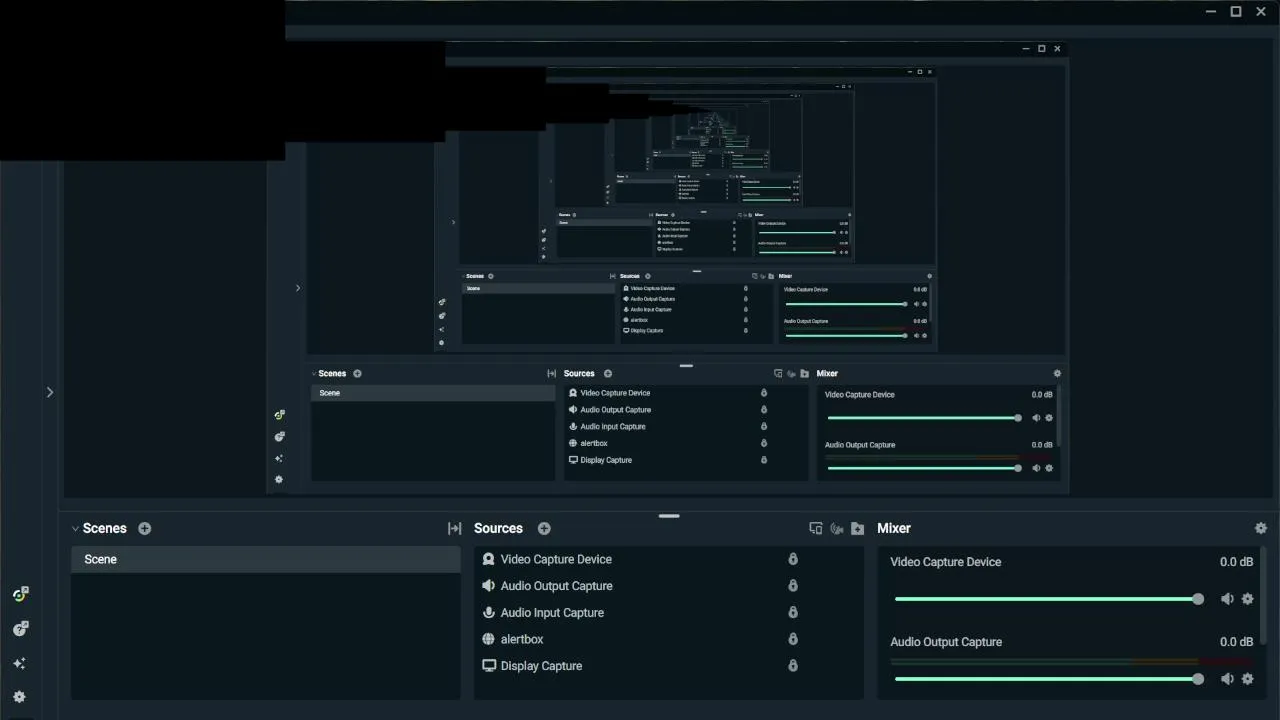
Task: Open the Mixer panel settings gear
Action: click(x=1260, y=528)
